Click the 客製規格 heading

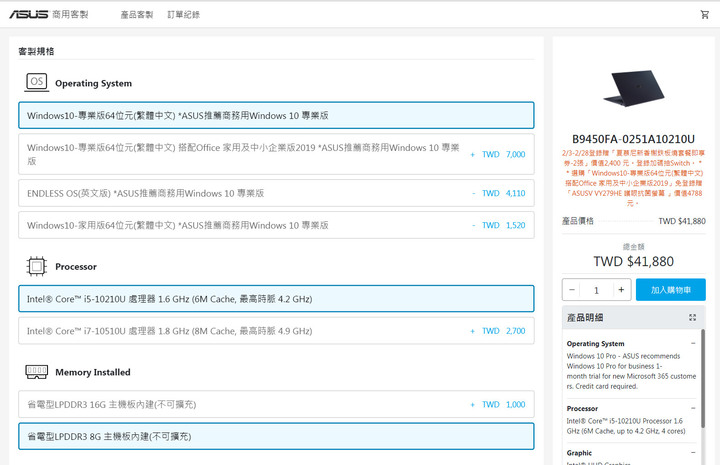click(x=36, y=51)
